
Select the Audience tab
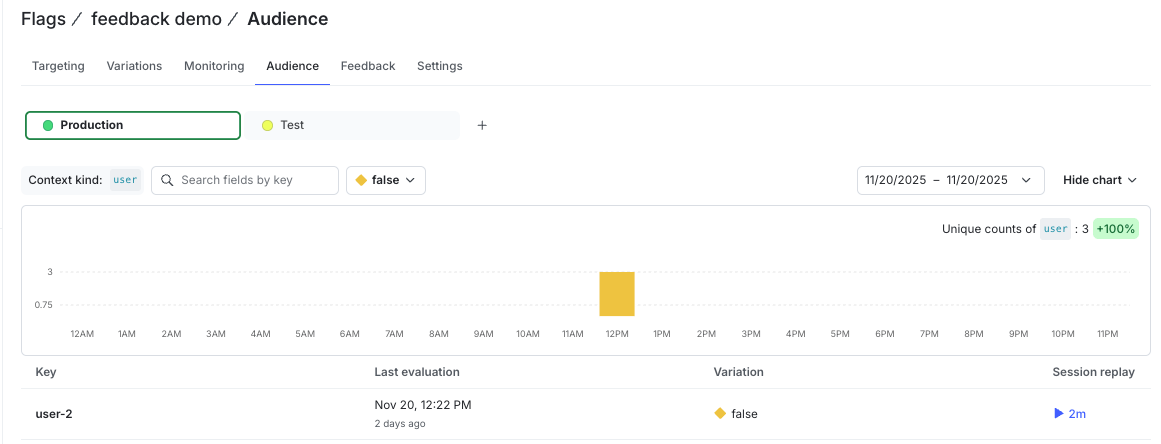point(292,66)
